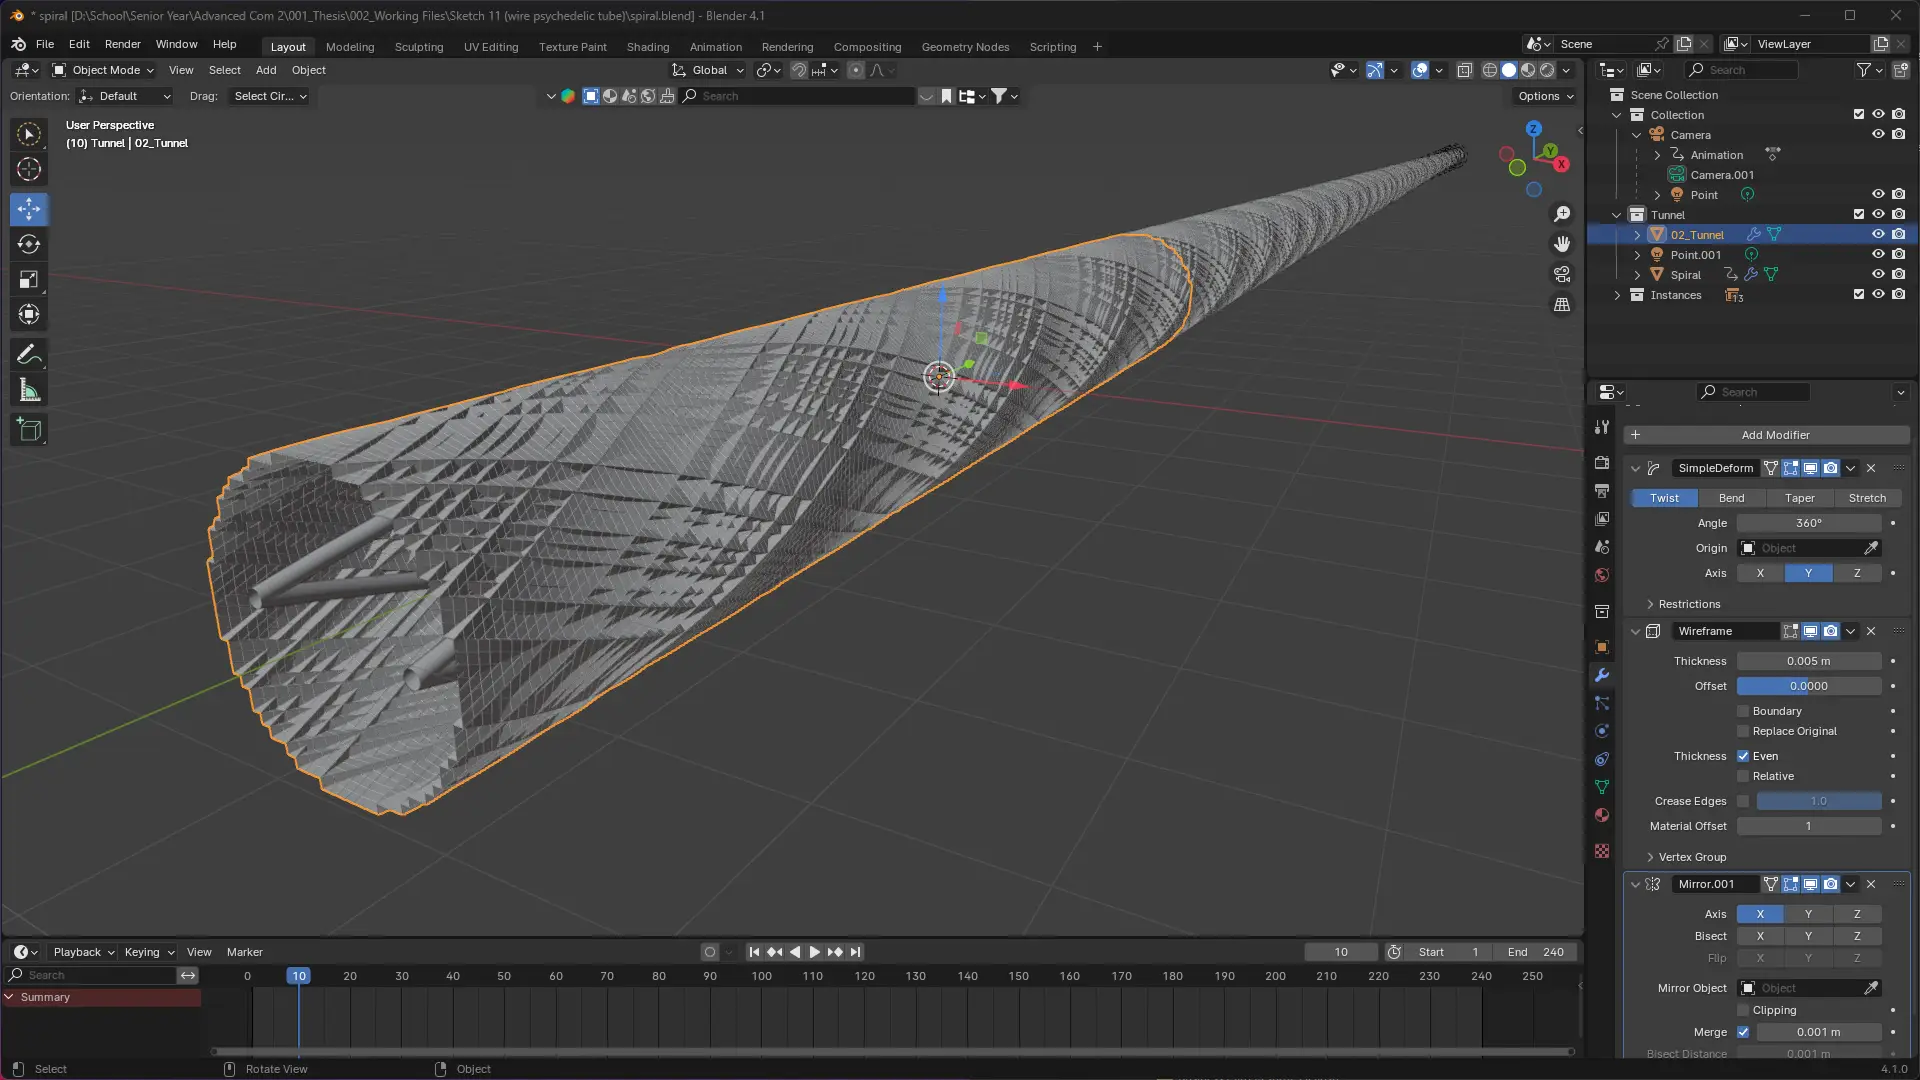Screen dimensions: 1920x1080
Task: Click the Crease Edges slider
Action: click(x=1817, y=801)
